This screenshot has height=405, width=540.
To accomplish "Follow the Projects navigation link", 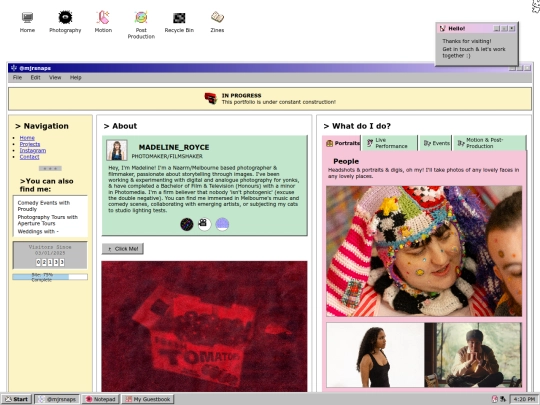I will [30, 144].
